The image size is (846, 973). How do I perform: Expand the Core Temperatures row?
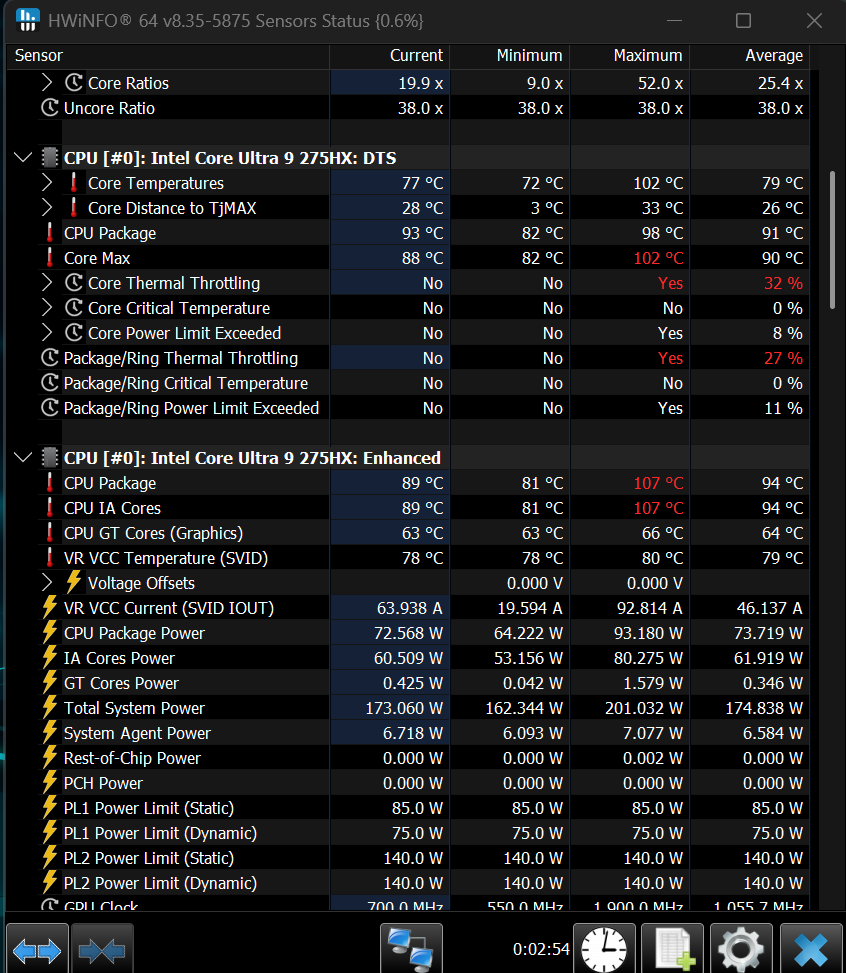[47, 183]
